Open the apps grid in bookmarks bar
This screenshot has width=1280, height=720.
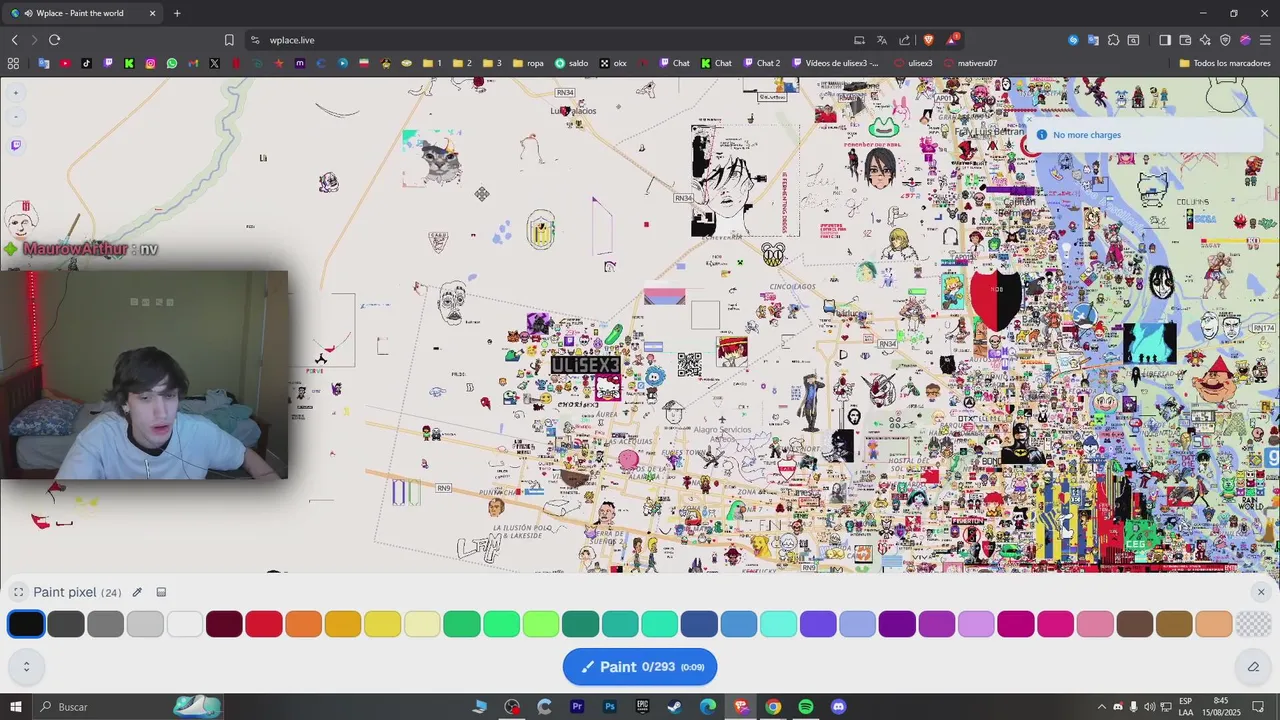point(13,63)
